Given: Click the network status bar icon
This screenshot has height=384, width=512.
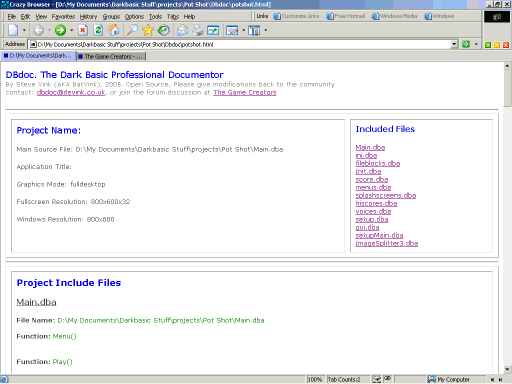Looking at the screenshot, I should coord(377,379).
